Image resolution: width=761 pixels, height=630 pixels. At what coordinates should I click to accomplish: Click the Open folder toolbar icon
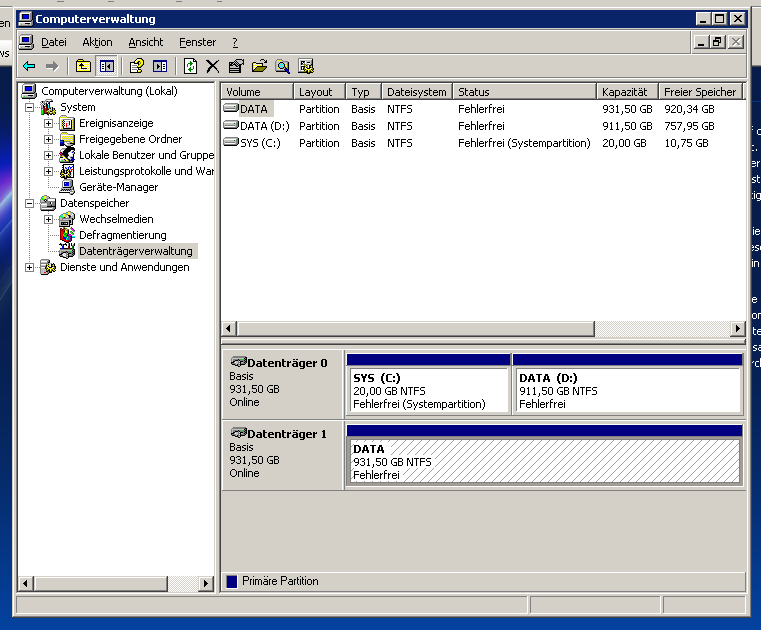pyautogui.click(x=259, y=66)
